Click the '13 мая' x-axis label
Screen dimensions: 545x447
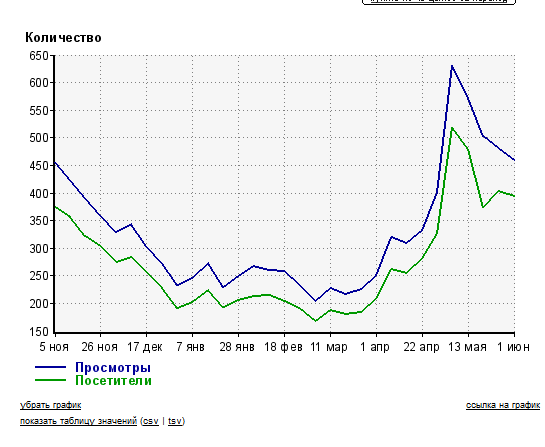pyautogui.click(x=467, y=347)
